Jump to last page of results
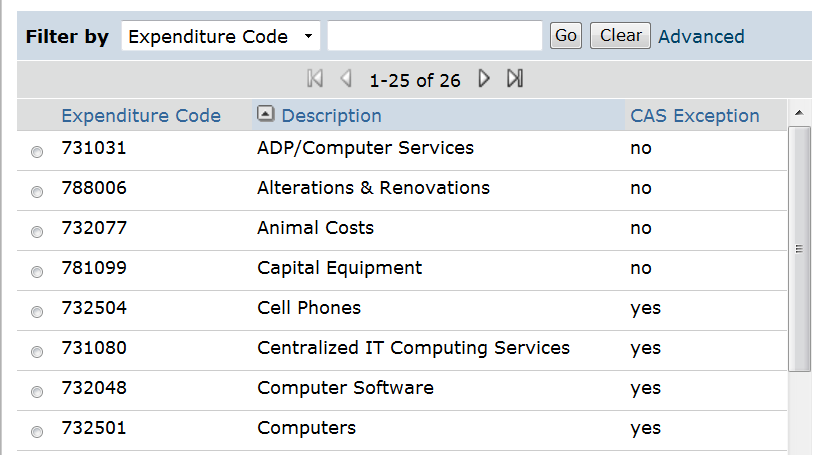The width and height of the screenshot is (814, 455). click(515, 79)
